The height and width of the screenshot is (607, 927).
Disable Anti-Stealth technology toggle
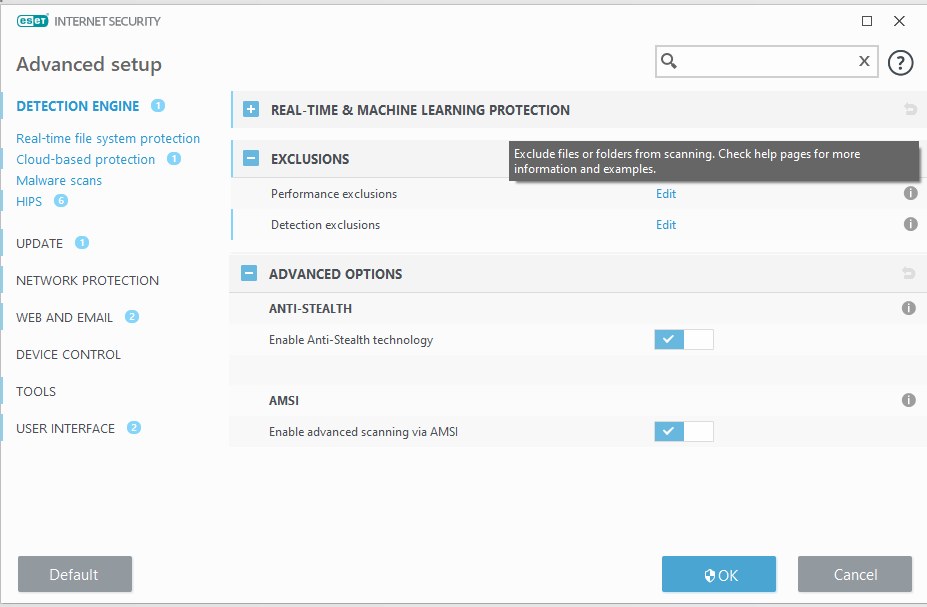tap(684, 340)
